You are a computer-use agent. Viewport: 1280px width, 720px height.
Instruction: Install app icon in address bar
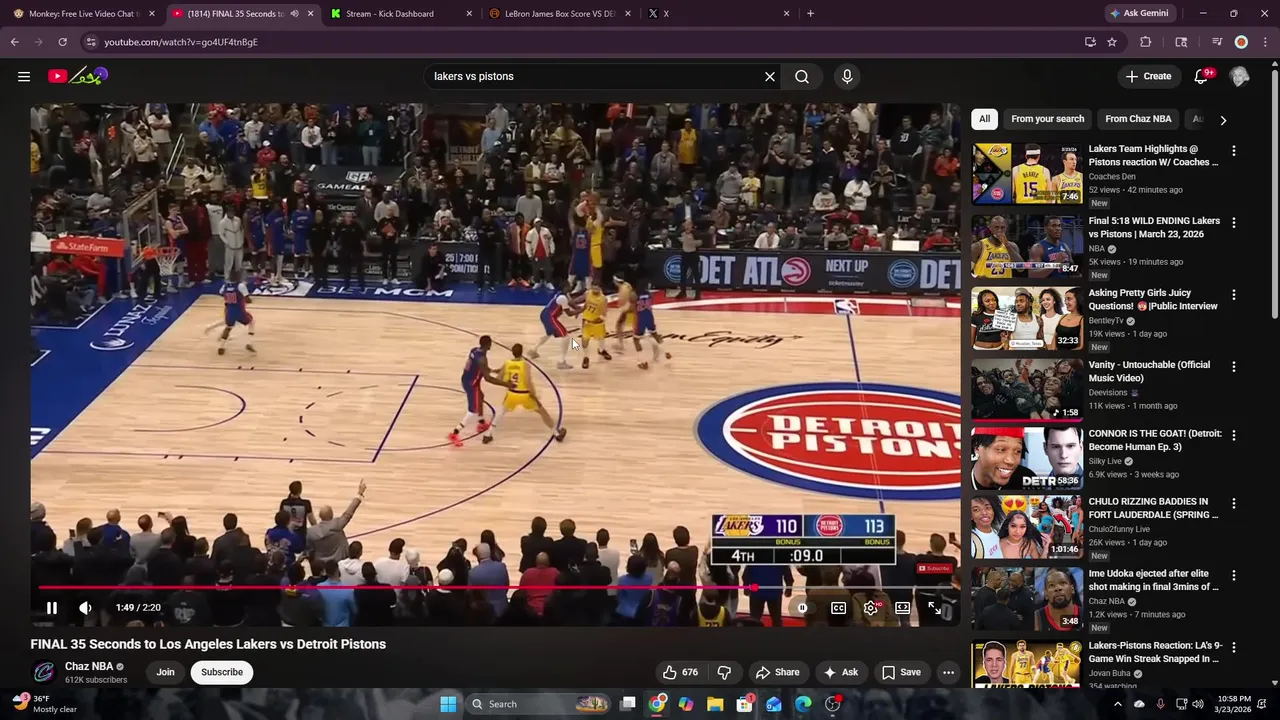click(1090, 42)
